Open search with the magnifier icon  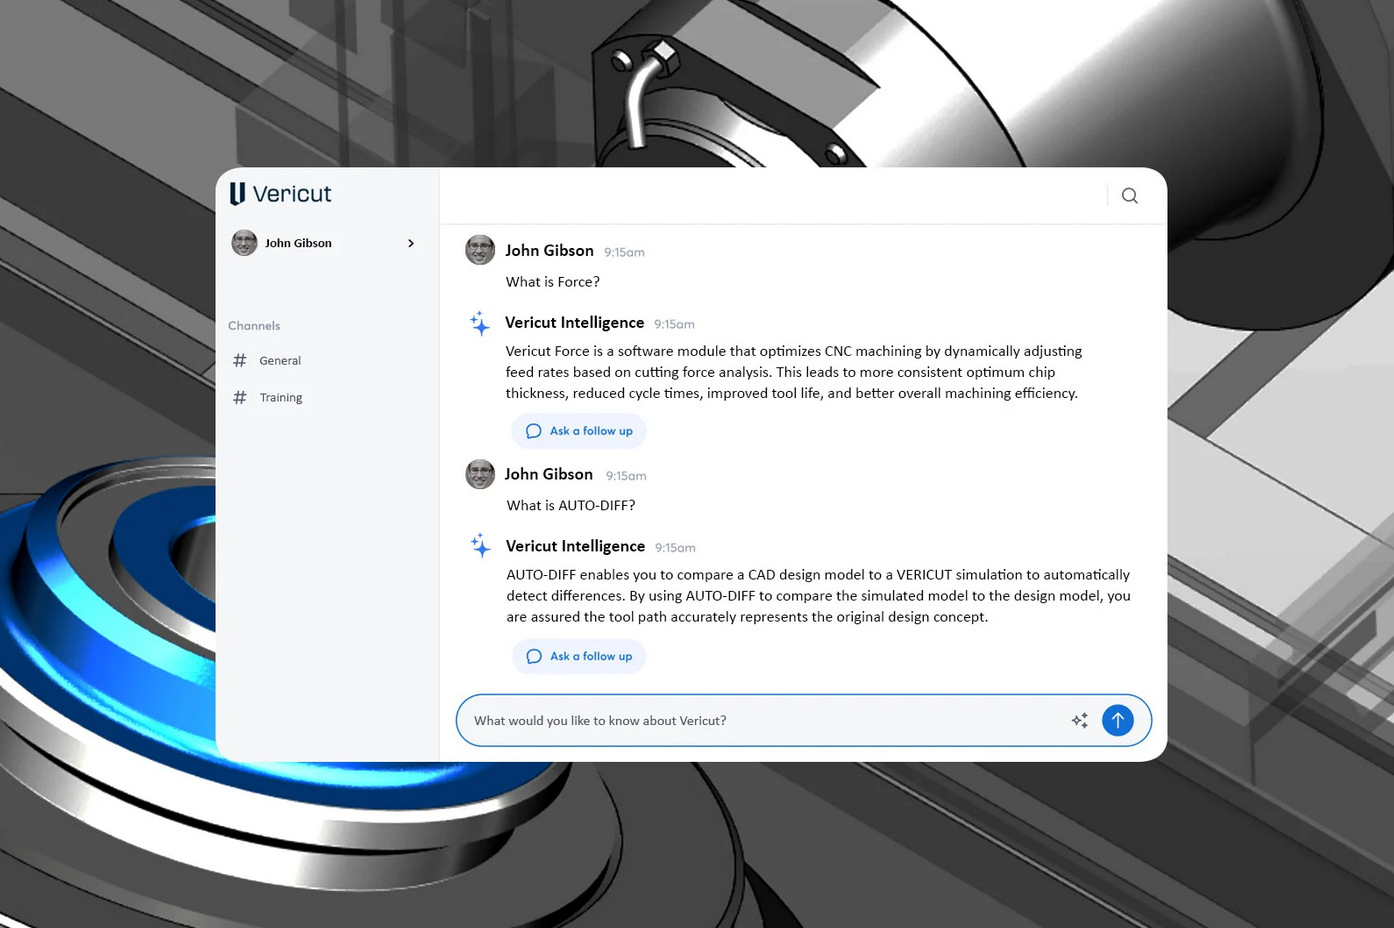pyautogui.click(x=1130, y=196)
